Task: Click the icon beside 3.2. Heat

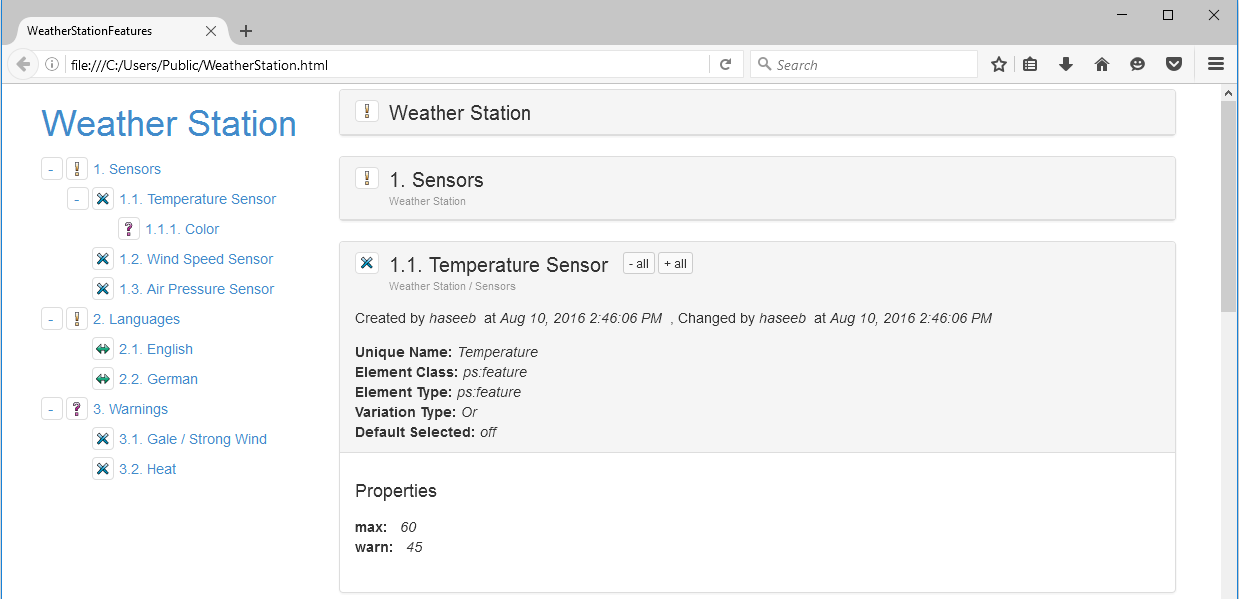Action: tap(103, 469)
